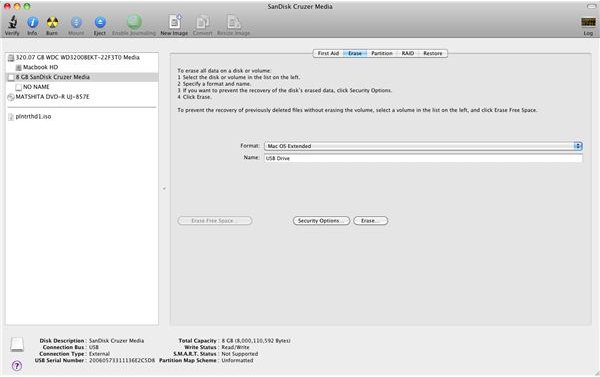
Task: Click the drive icon beside 8 GB SanDisk Cruzer
Action: pos(11,77)
